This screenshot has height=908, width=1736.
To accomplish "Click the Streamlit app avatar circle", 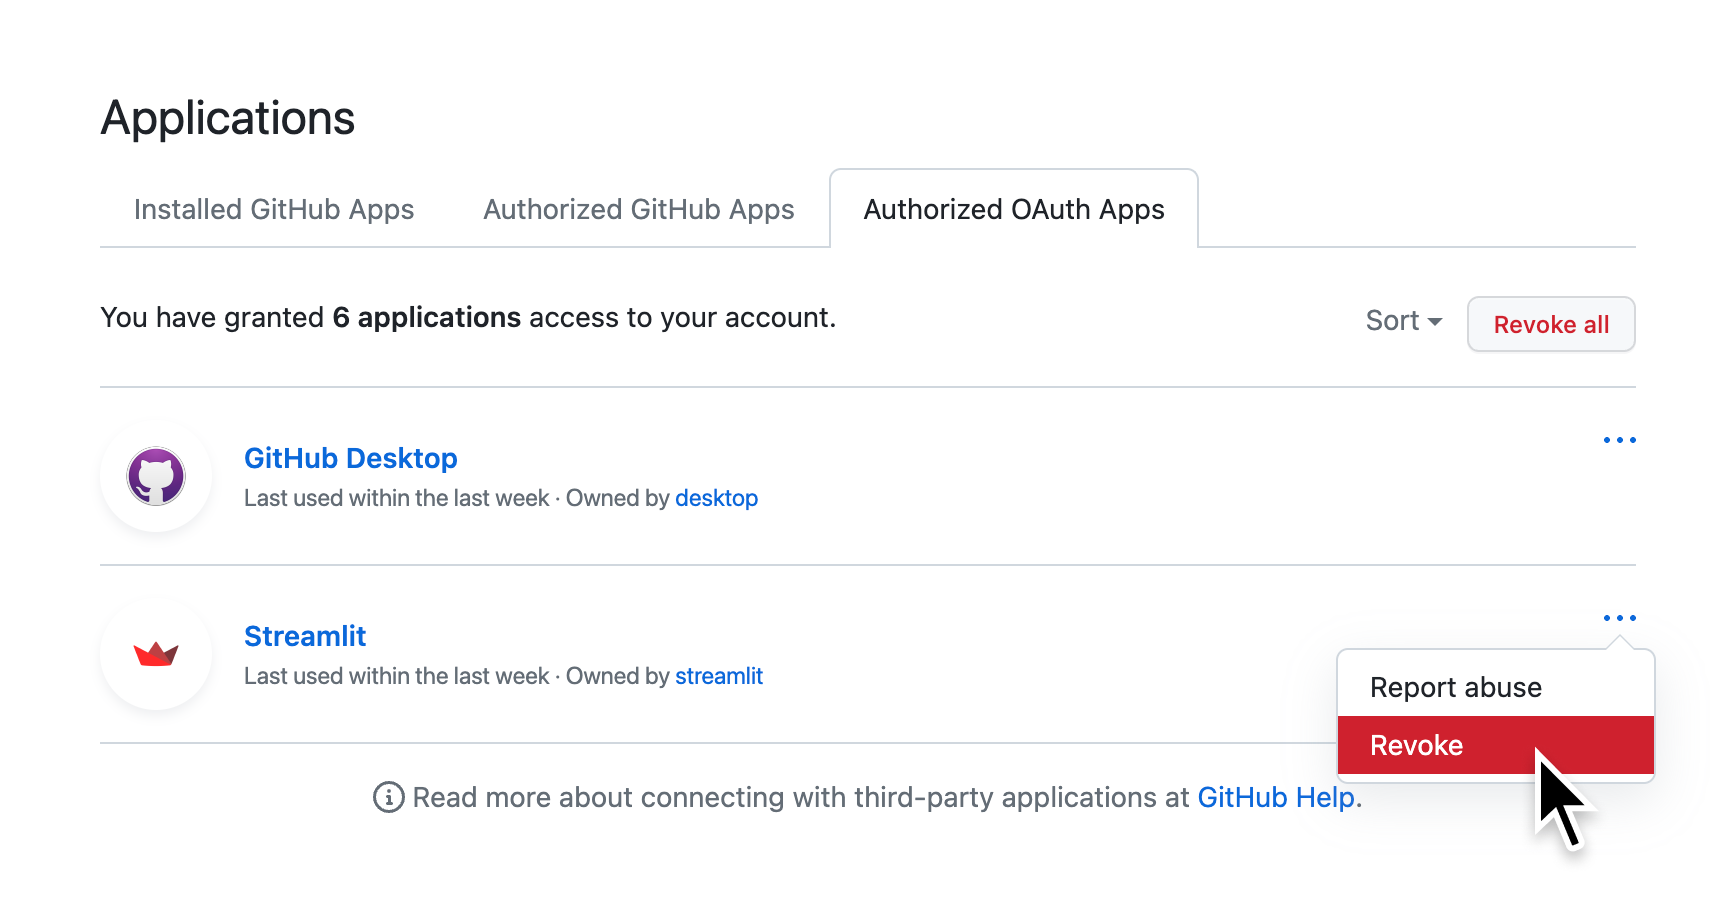I will 155,654.
